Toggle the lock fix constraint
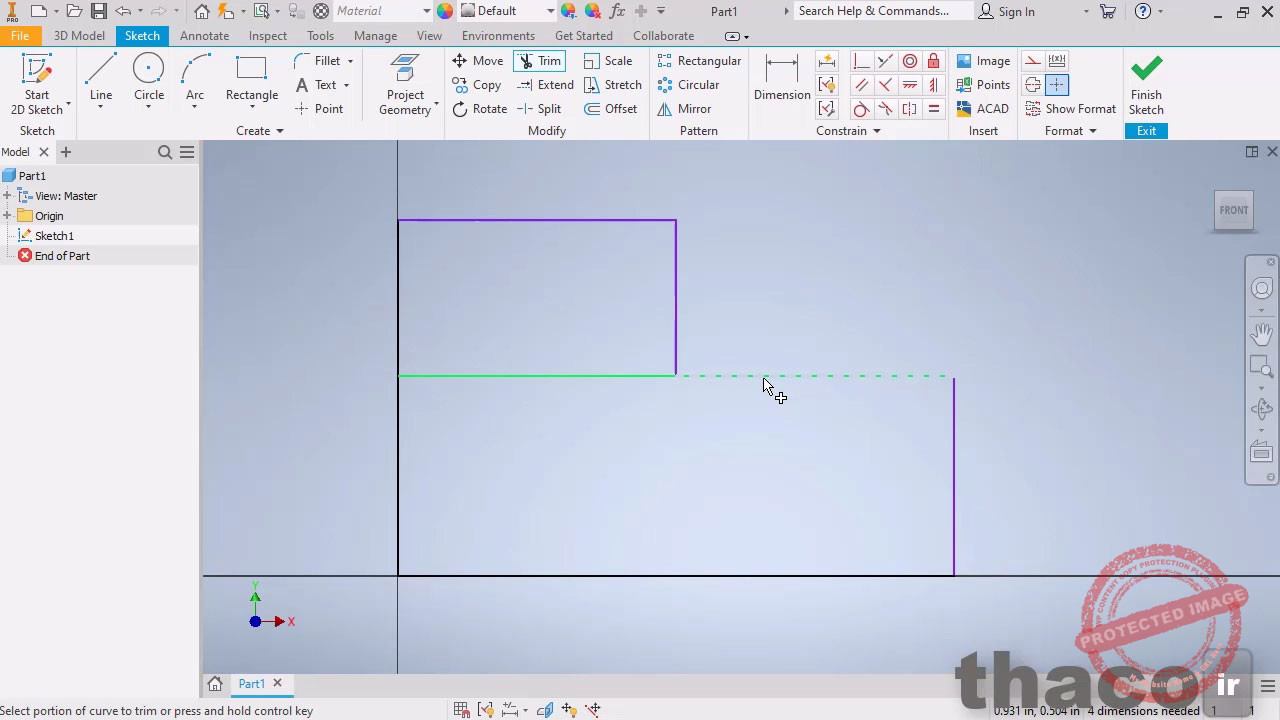Viewport: 1280px width, 720px height. coord(933,61)
